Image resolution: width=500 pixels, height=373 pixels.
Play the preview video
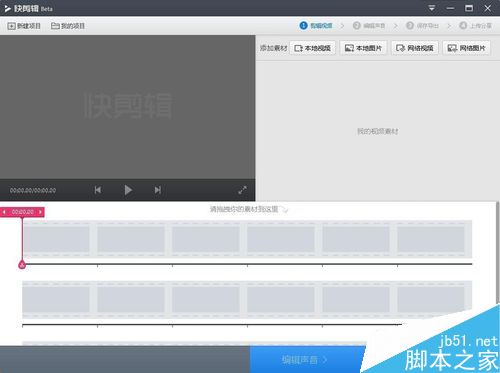[x=128, y=190]
